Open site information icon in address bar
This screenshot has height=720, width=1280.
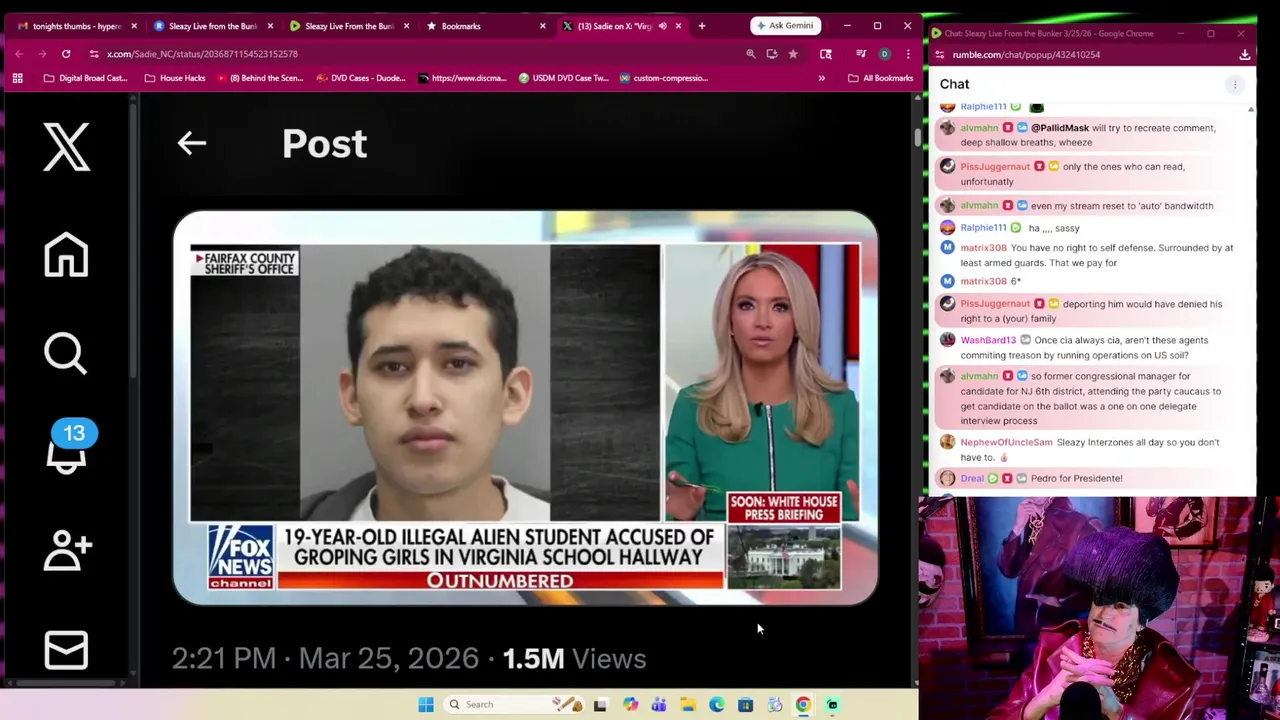93,54
